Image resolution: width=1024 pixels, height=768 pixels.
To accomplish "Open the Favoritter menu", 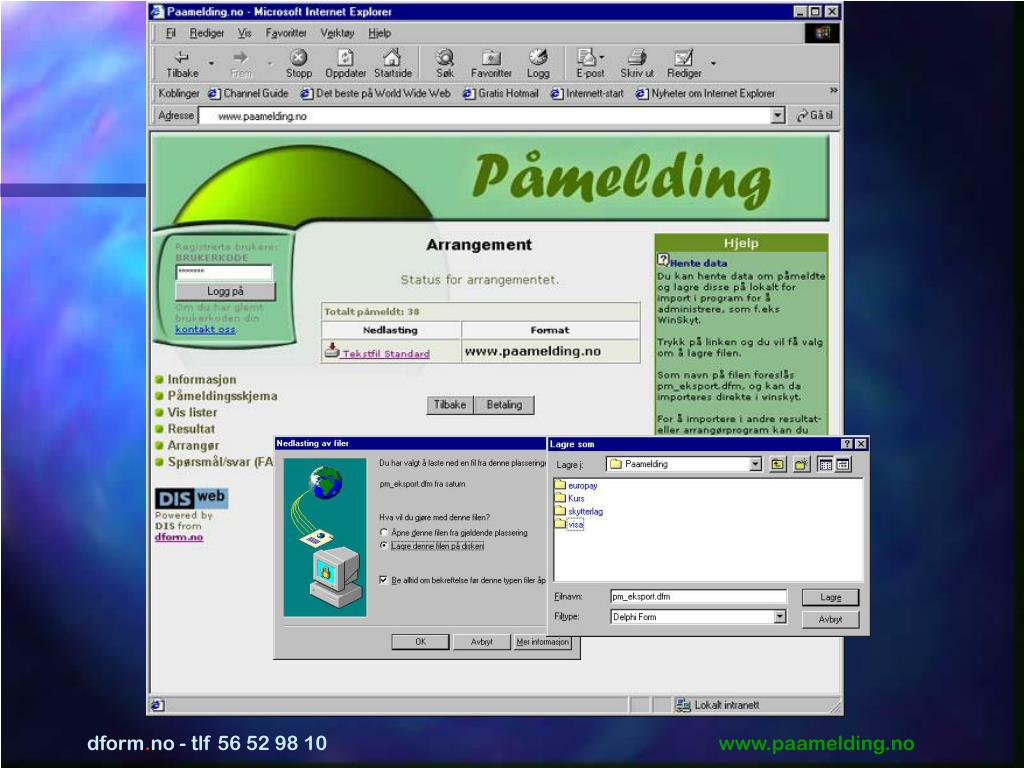I will pyautogui.click(x=286, y=33).
